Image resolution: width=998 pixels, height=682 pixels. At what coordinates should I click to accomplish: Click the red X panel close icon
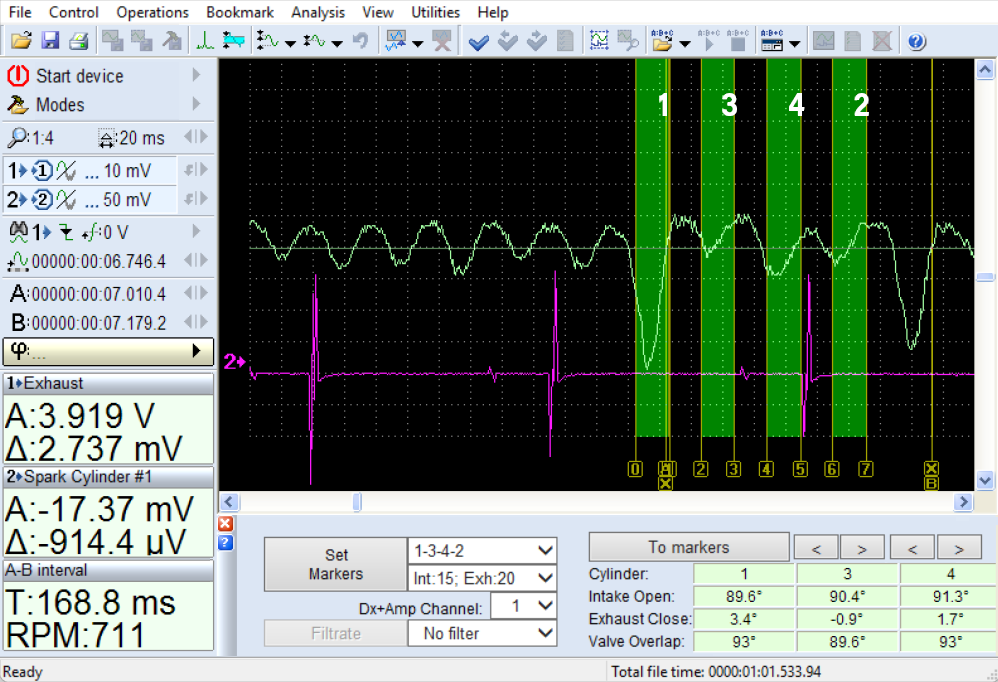(x=225, y=524)
